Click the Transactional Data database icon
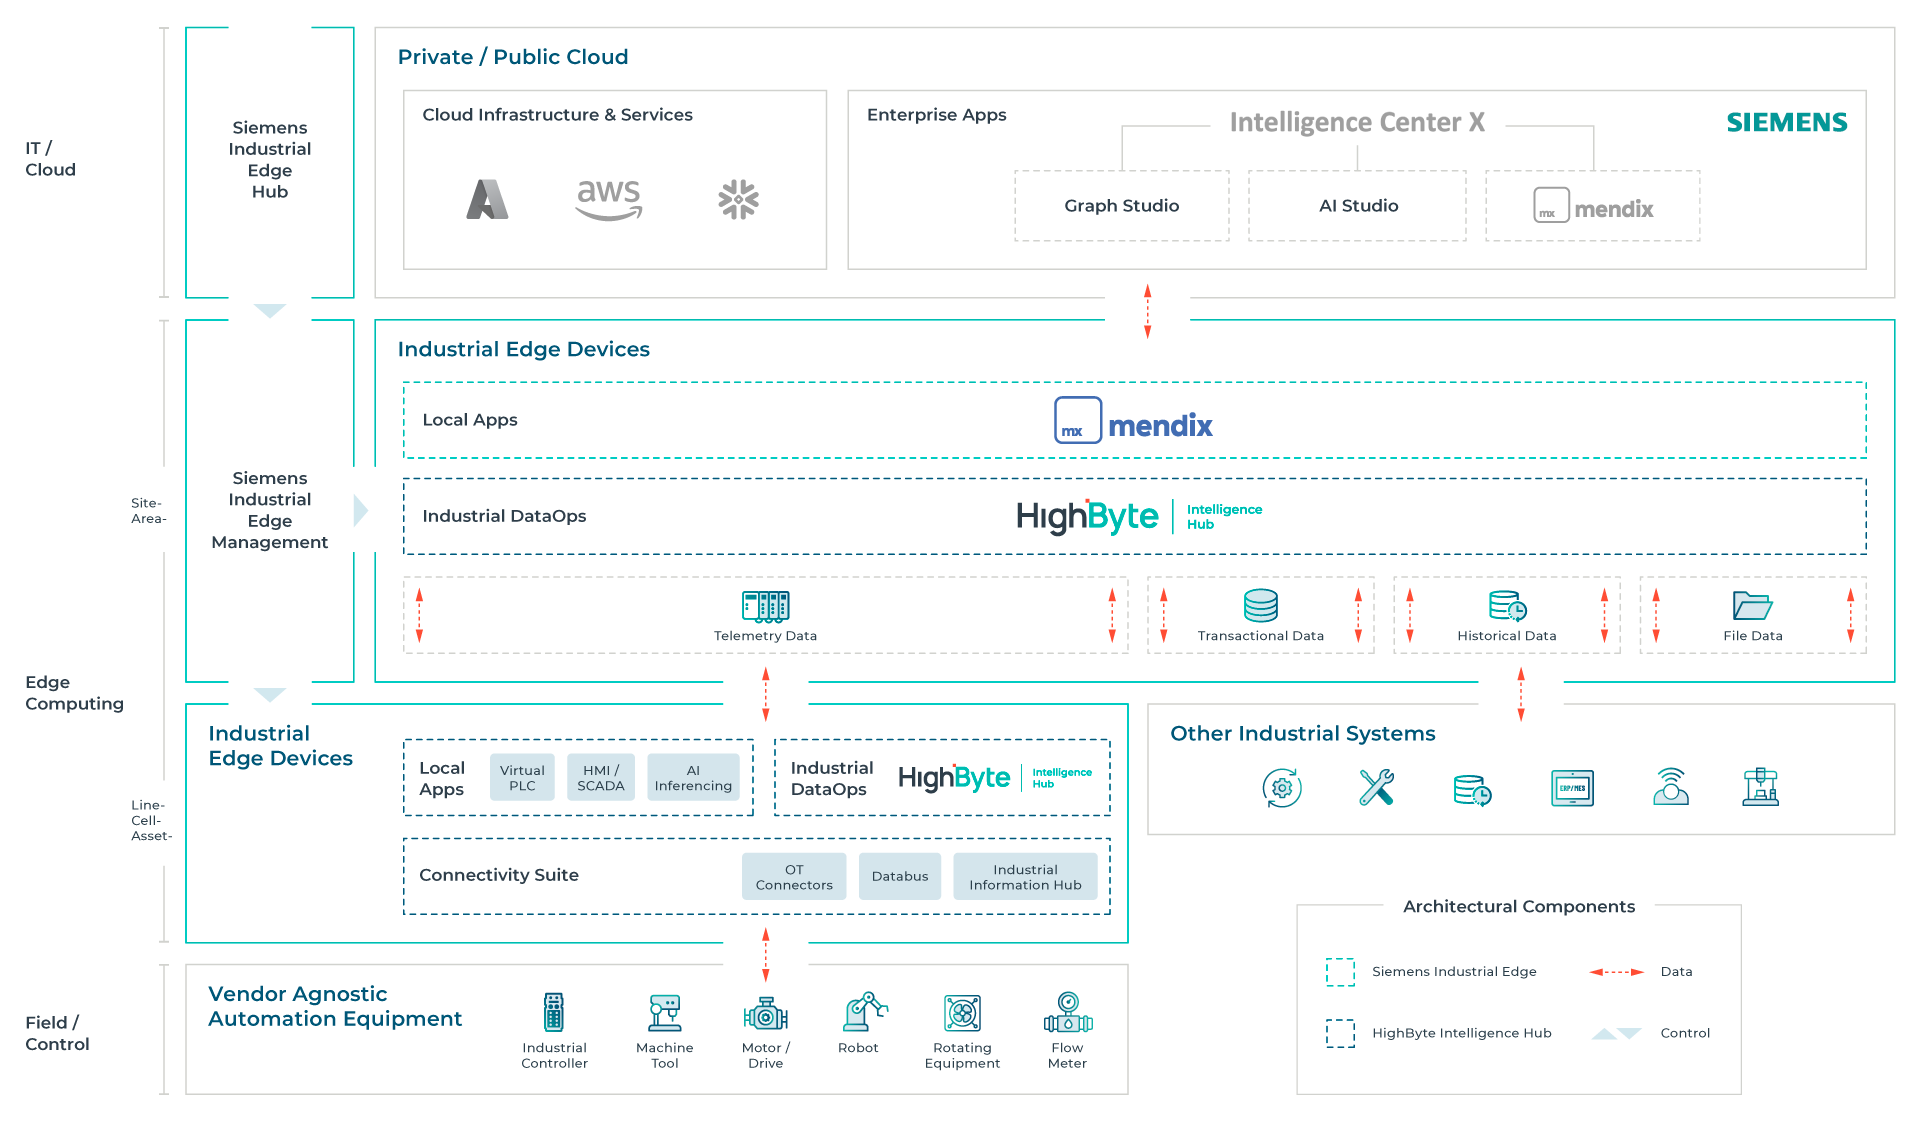1920x1123 pixels. (x=1260, y=606)
